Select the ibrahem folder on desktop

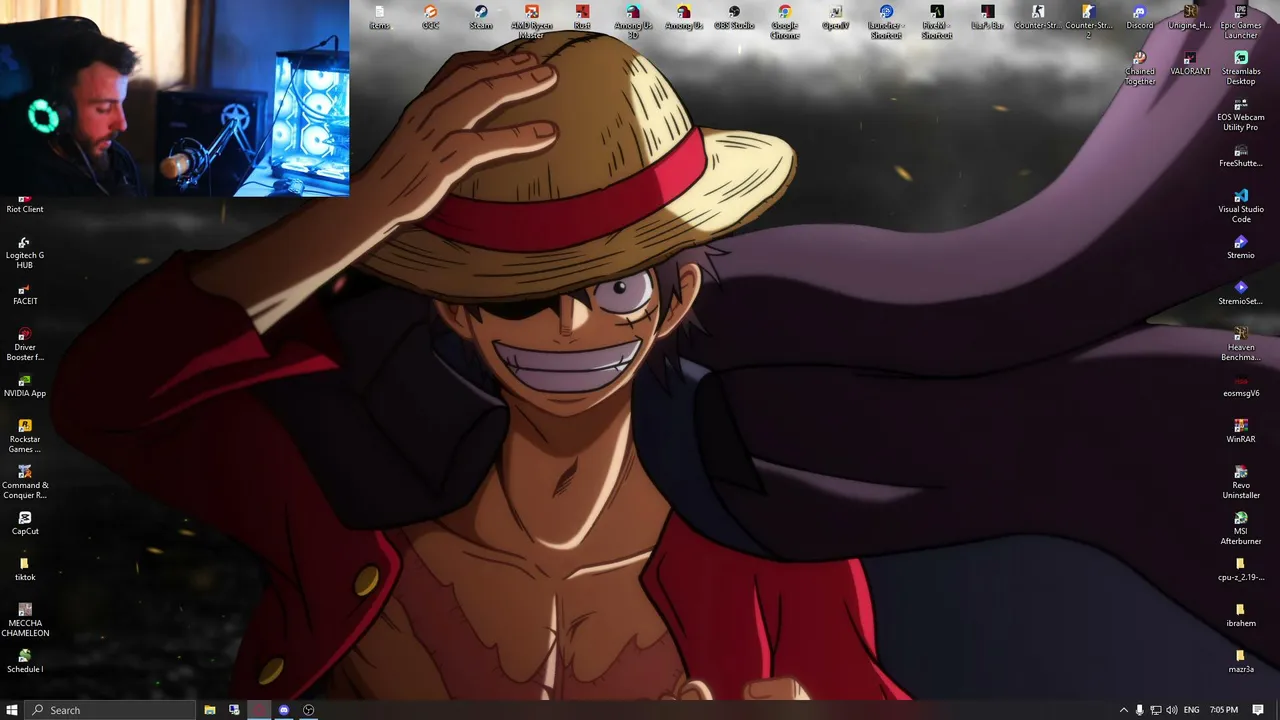pyautogui.click(x=1241, y=615)
